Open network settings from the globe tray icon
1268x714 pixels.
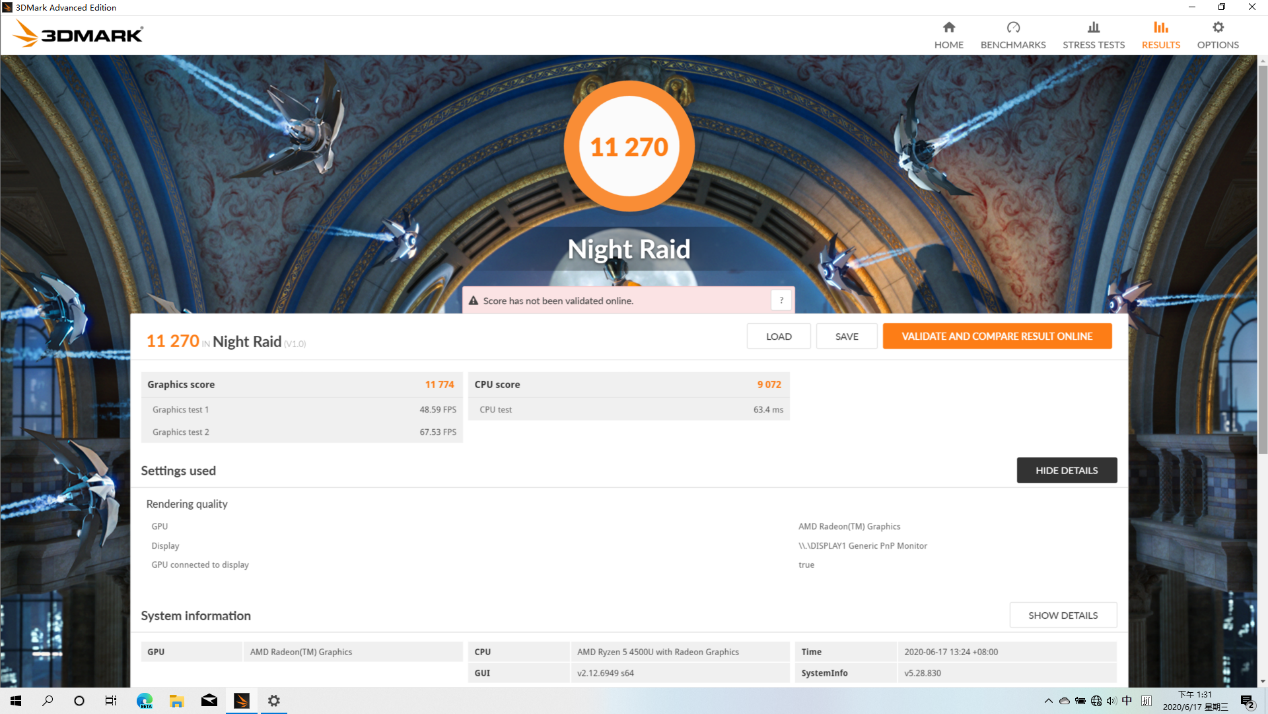(1096, 701)
